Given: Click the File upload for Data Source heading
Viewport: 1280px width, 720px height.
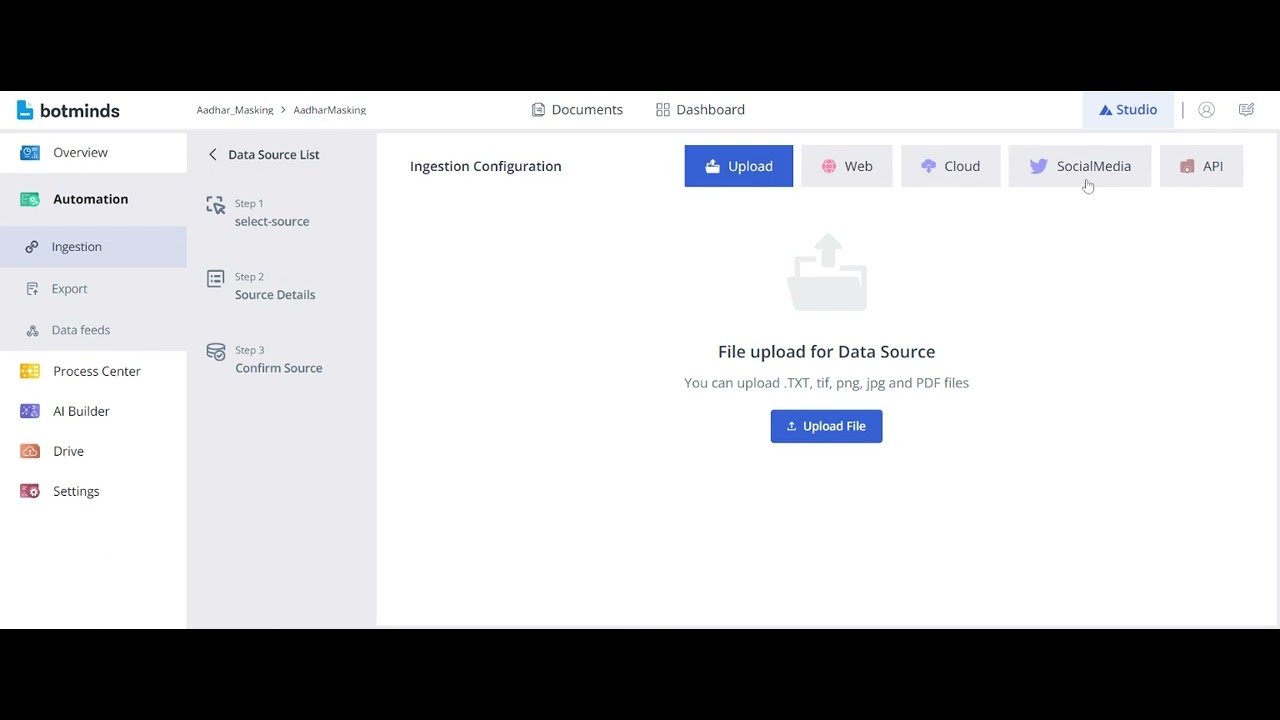Looking at the screenshot, I should 827,352.
